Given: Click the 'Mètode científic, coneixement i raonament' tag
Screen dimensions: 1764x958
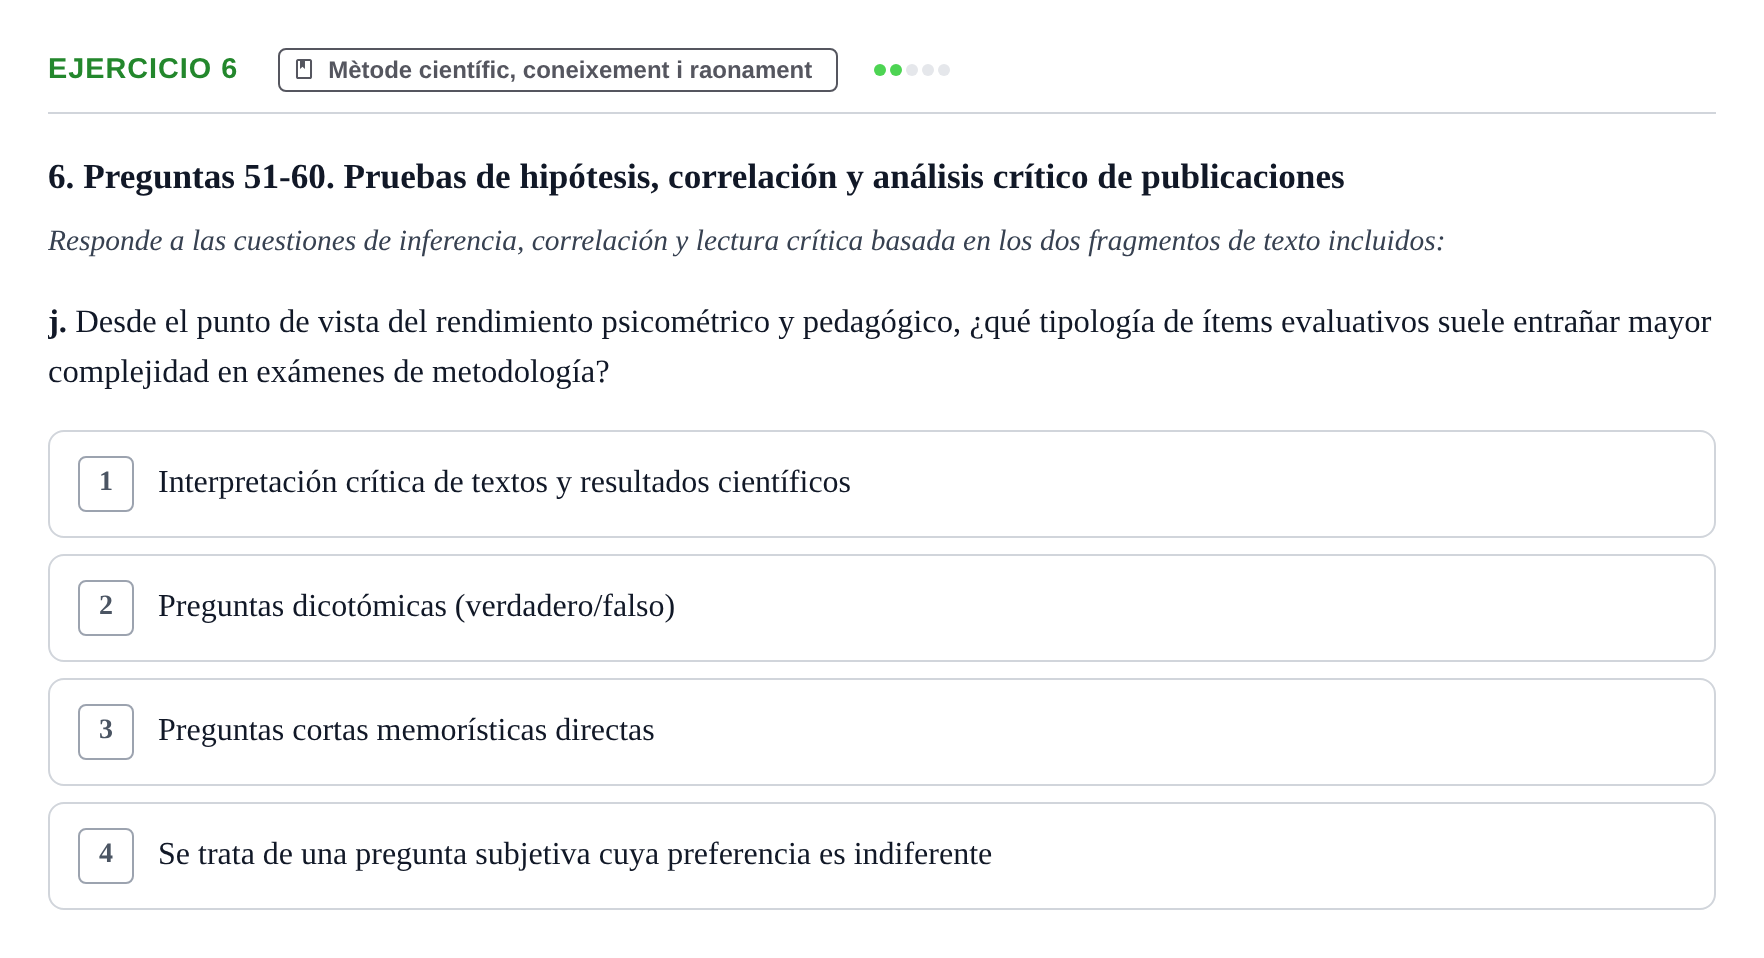Looking at the screenshot, I should (557, 70).
